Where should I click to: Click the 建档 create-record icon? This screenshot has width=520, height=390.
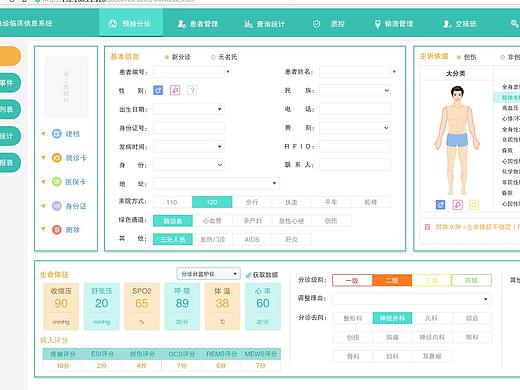pyautogui.click(x=57, y=134)
